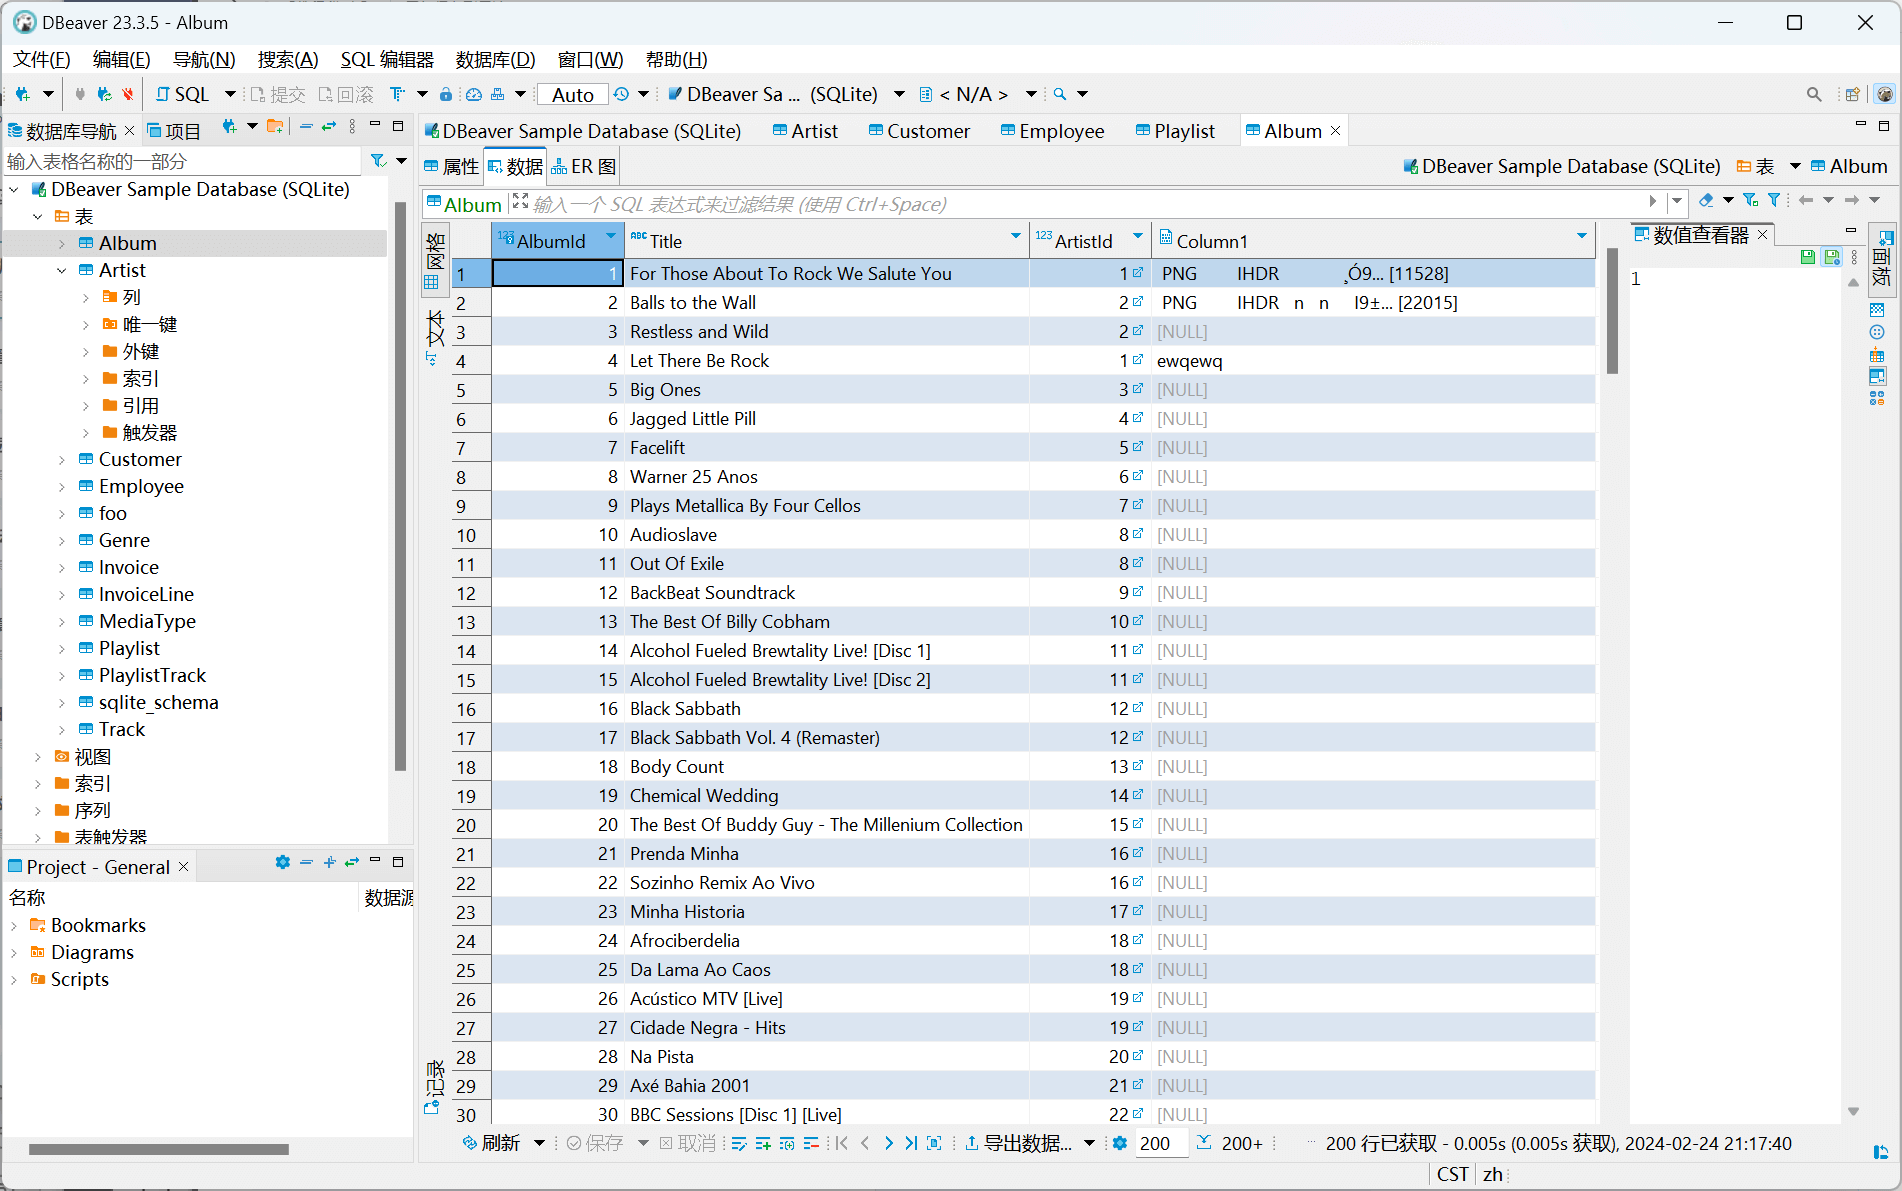
Task: Click the data grid's vertical scrollbar thumb
Action: click(1612, 310)
